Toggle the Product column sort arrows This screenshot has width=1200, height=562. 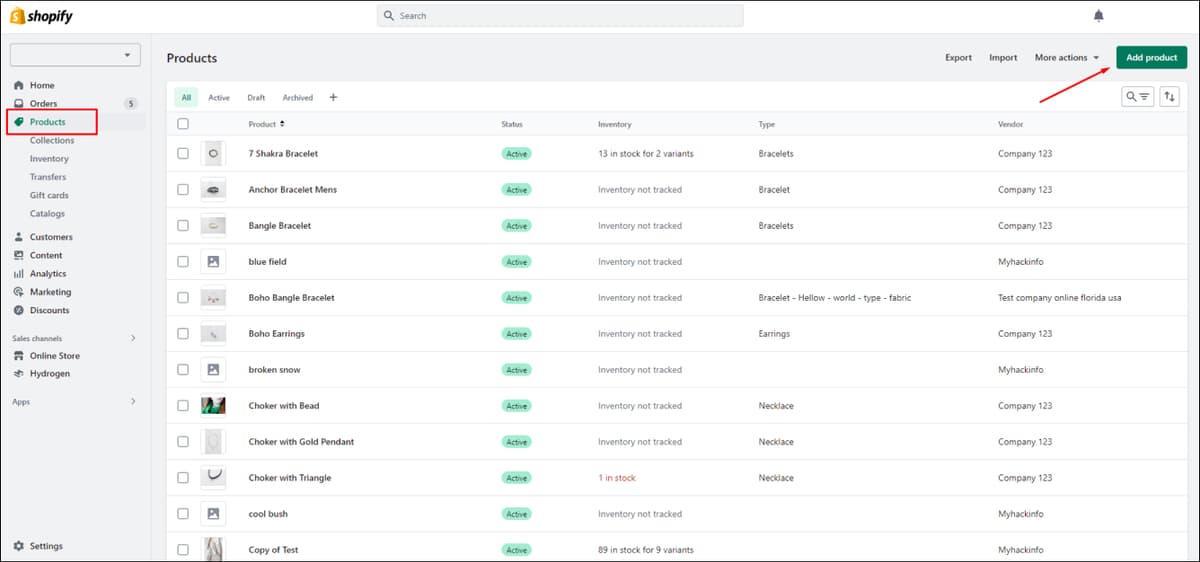282,124
